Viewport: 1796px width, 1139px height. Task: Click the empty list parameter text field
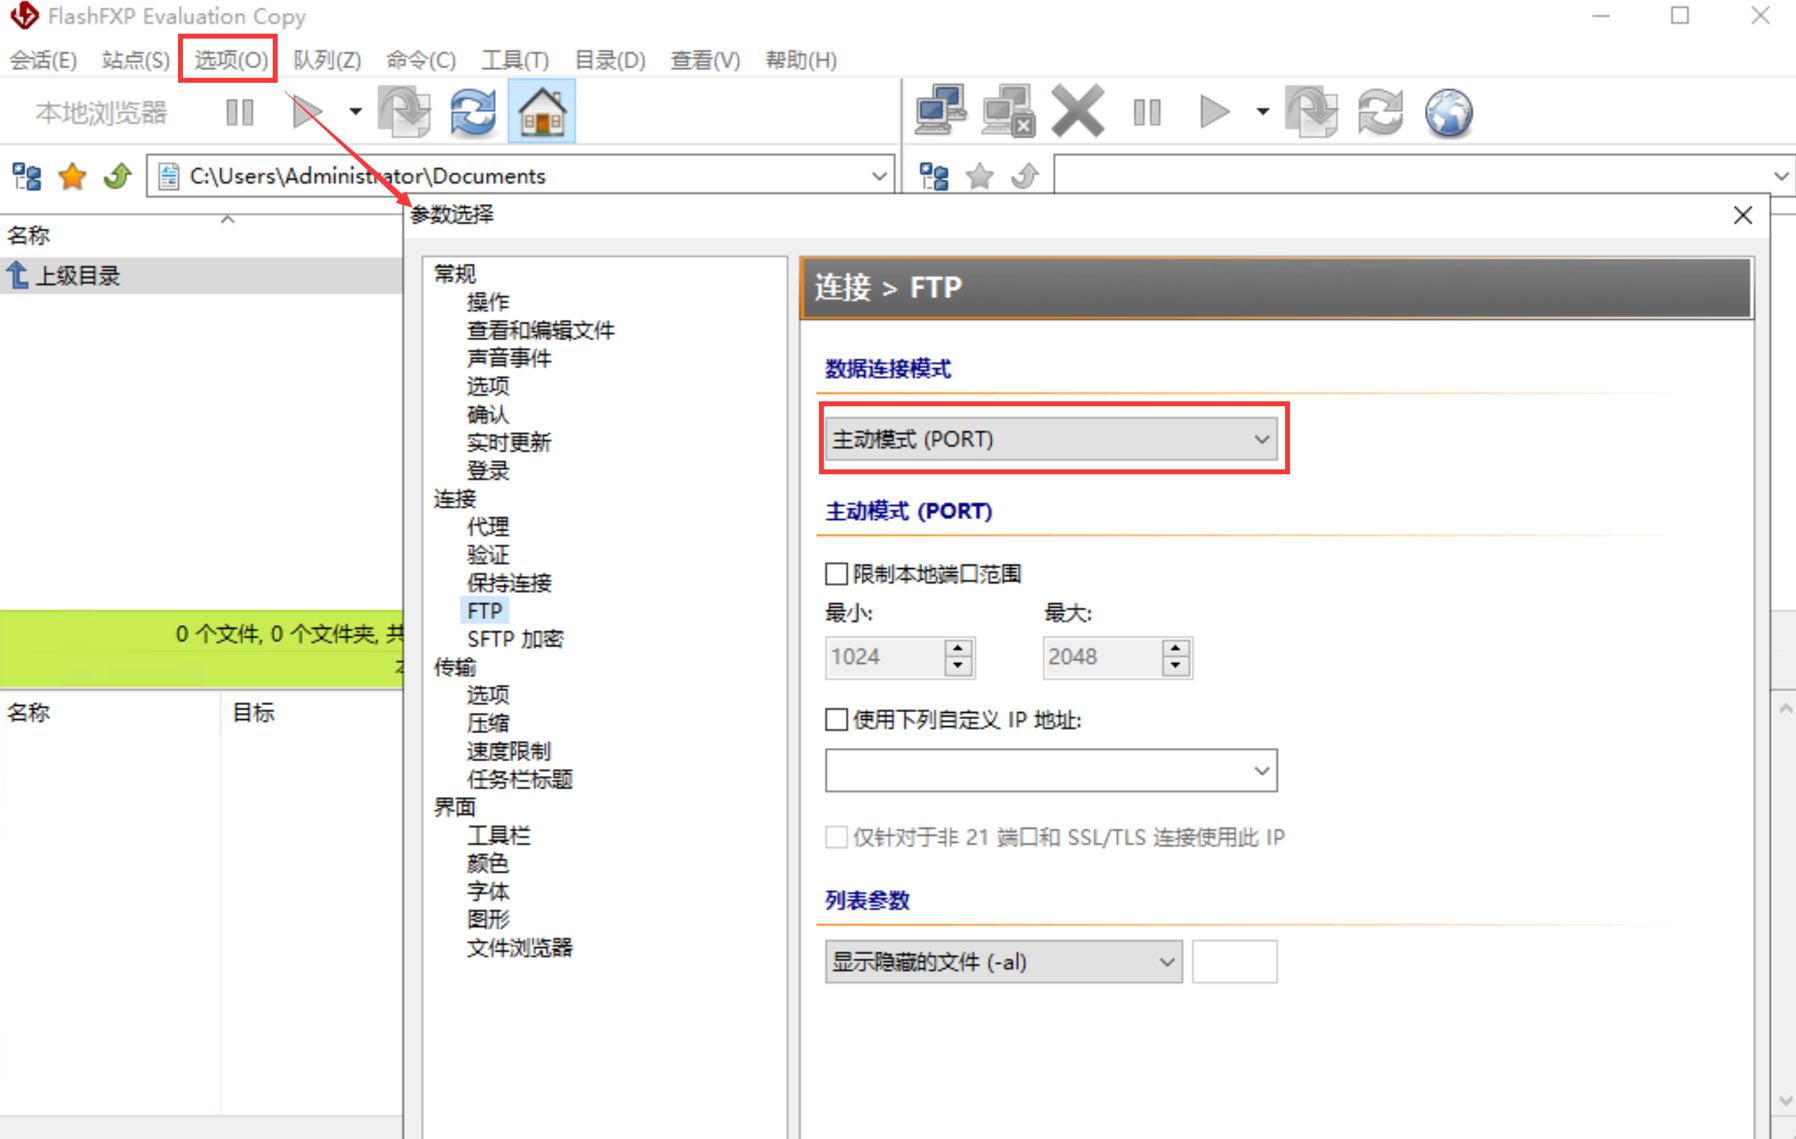click(1234, 962)
